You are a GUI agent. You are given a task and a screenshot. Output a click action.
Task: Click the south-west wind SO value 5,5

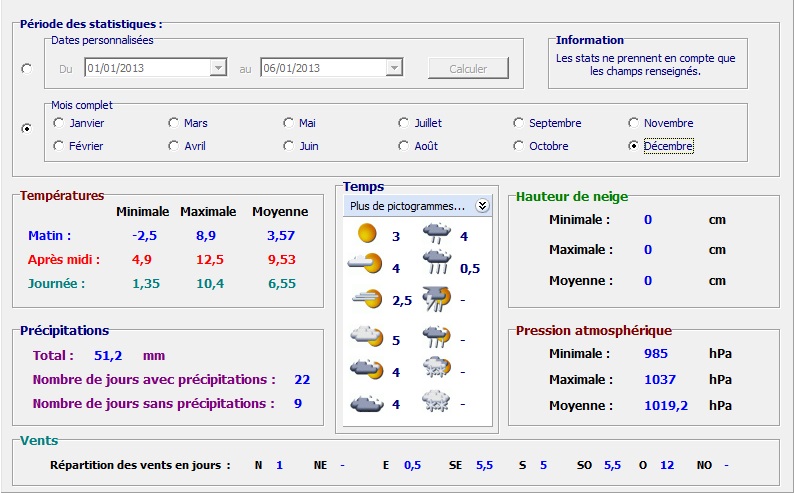coord(612,465)
